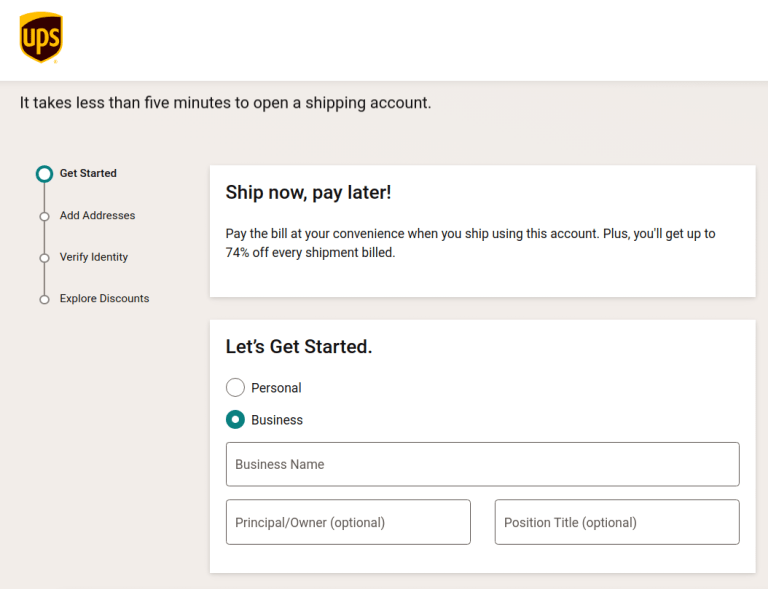768x589 pixels.
Task: Click the UPS shield logo
Action: (x=41, y=37)
